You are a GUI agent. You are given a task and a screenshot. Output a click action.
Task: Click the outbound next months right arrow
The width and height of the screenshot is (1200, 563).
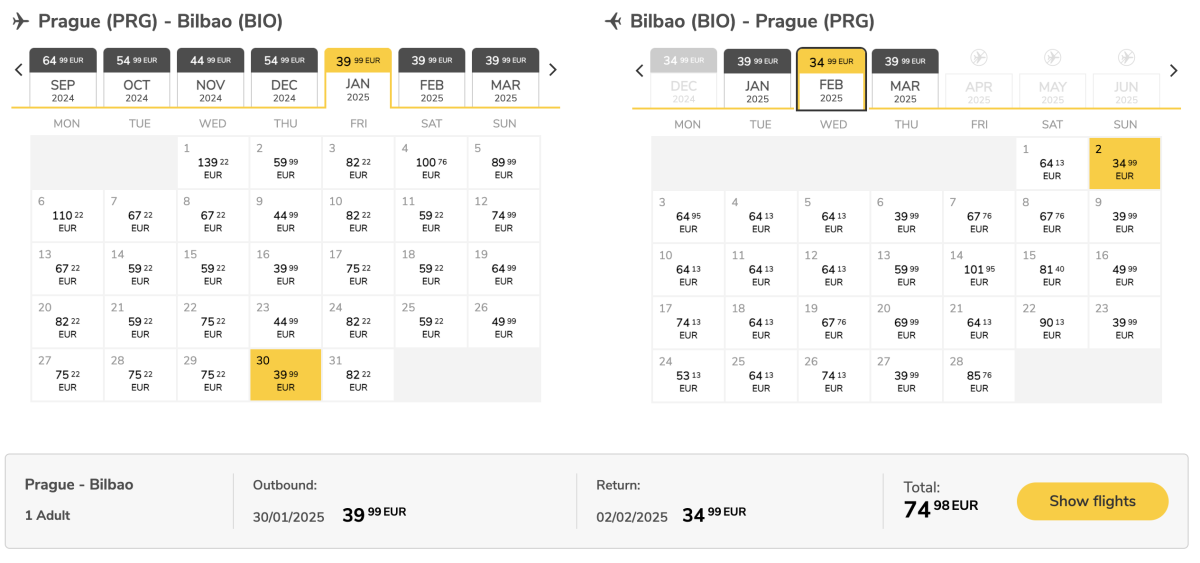click(x=553, y=70)
